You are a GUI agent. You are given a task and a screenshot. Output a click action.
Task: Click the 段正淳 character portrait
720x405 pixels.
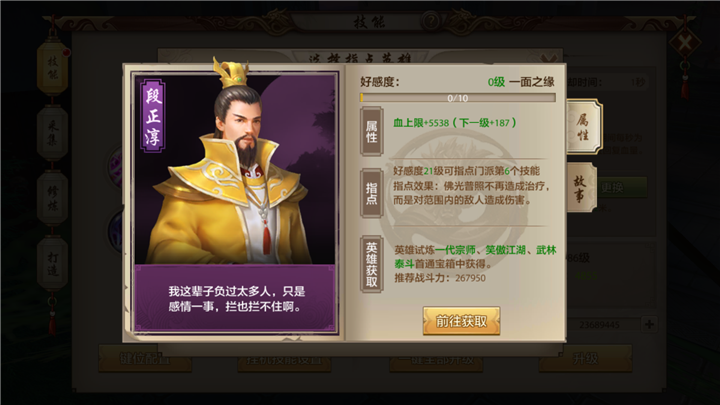[235, 168]
